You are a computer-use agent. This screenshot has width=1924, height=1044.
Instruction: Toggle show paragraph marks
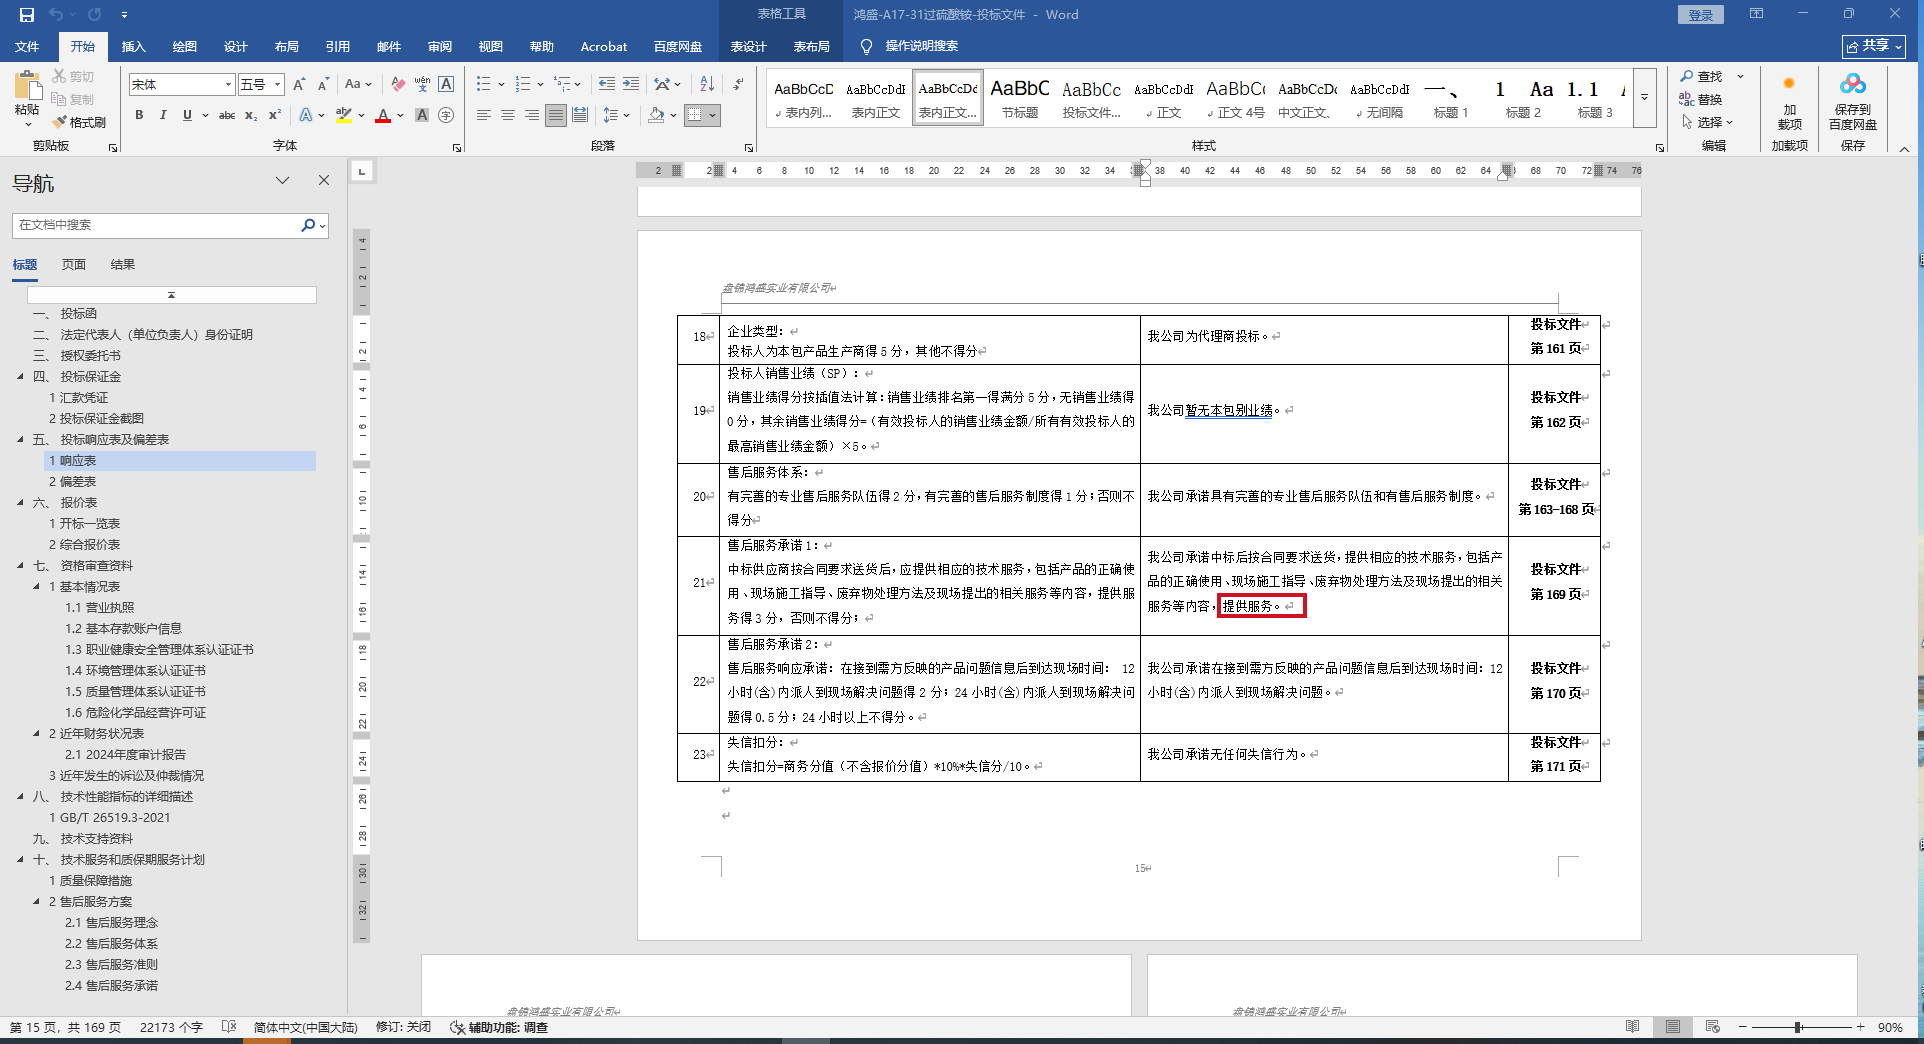point(738,84)
